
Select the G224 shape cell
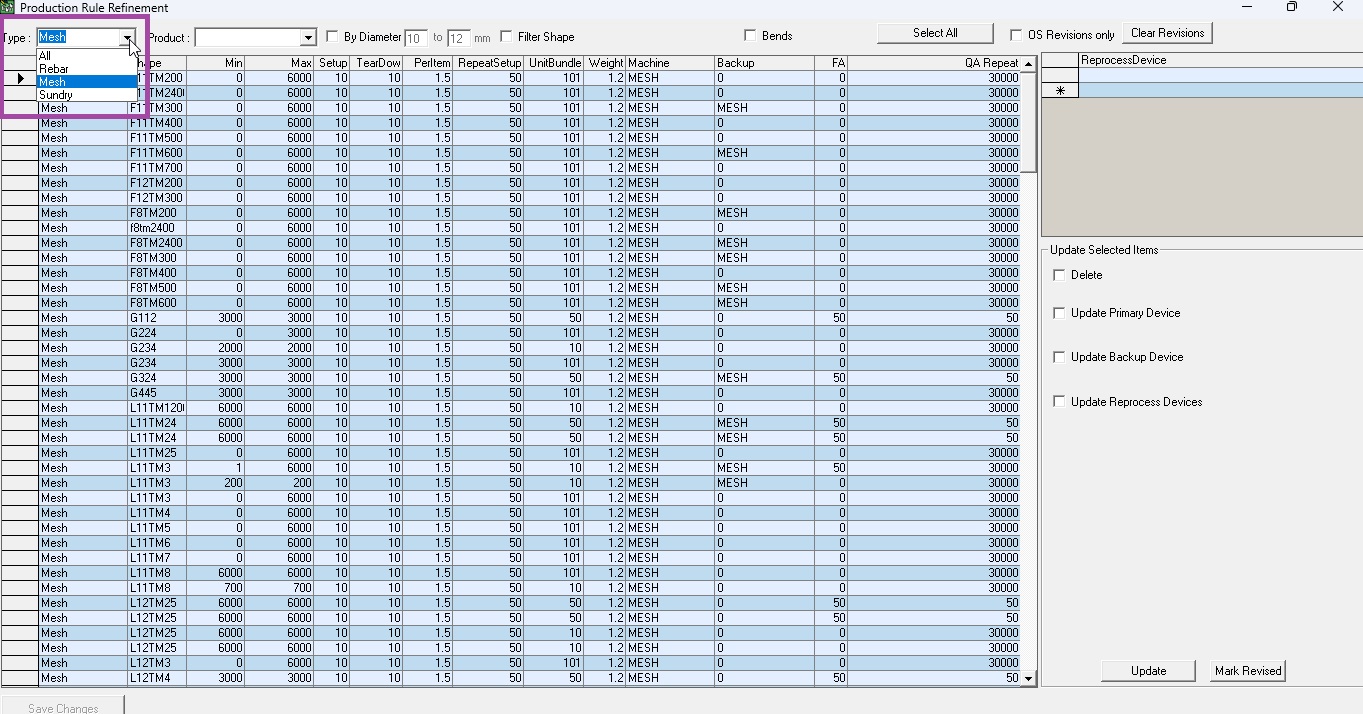pyautogui.click(x=157, y=333)
